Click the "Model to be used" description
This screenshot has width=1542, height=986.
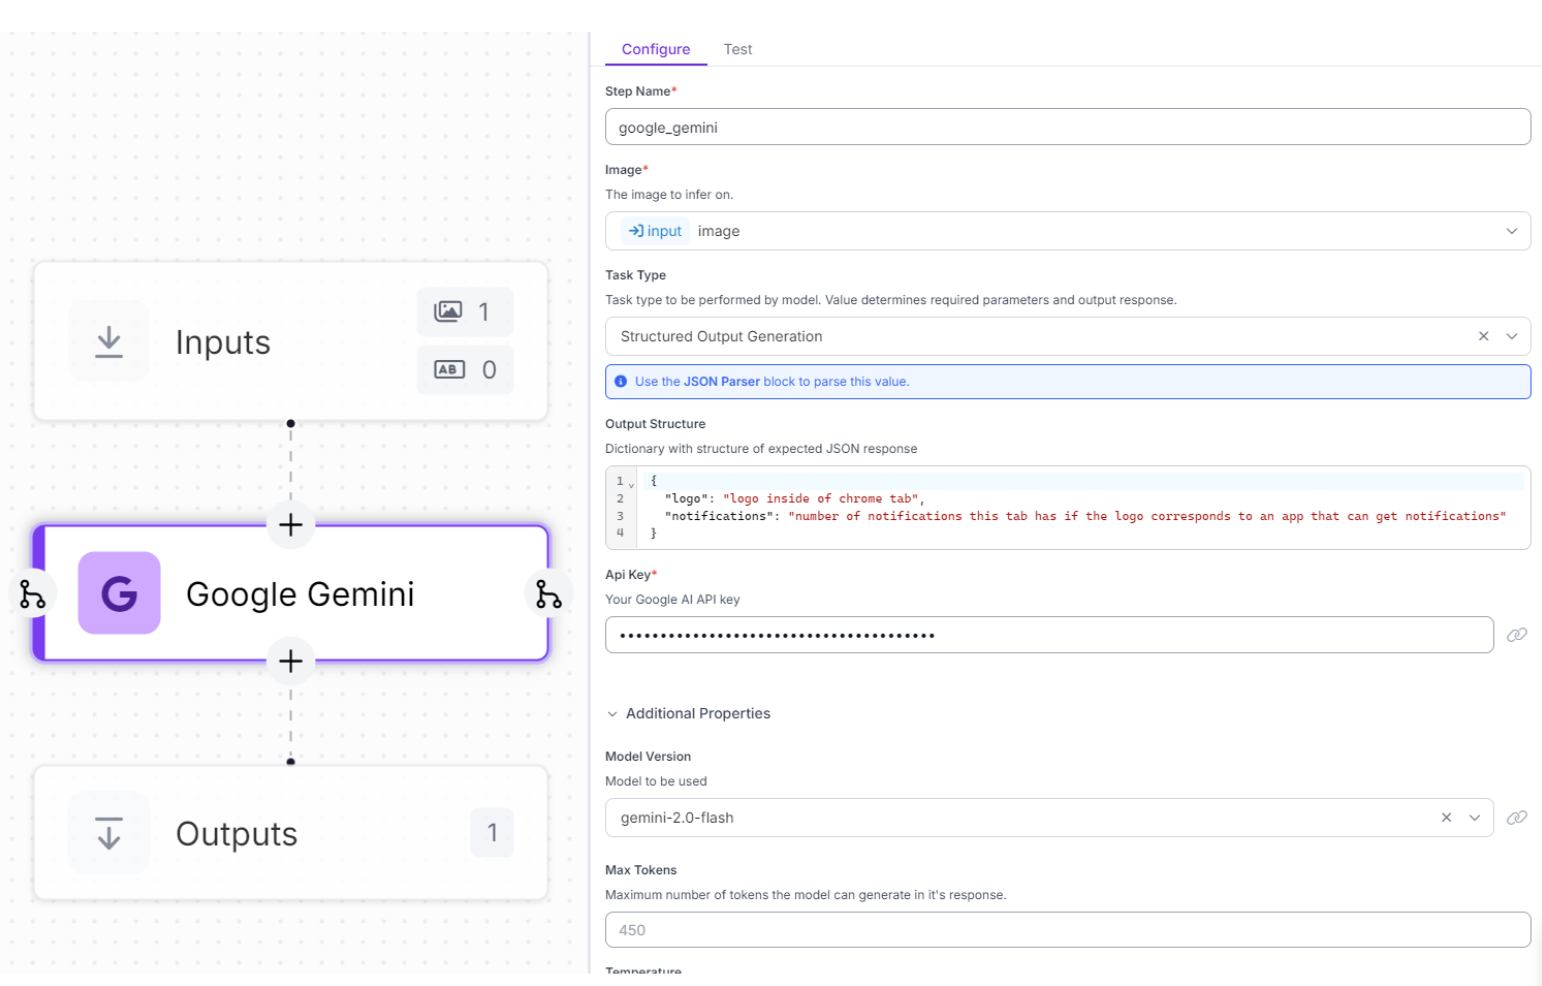(x=656, y=782)
